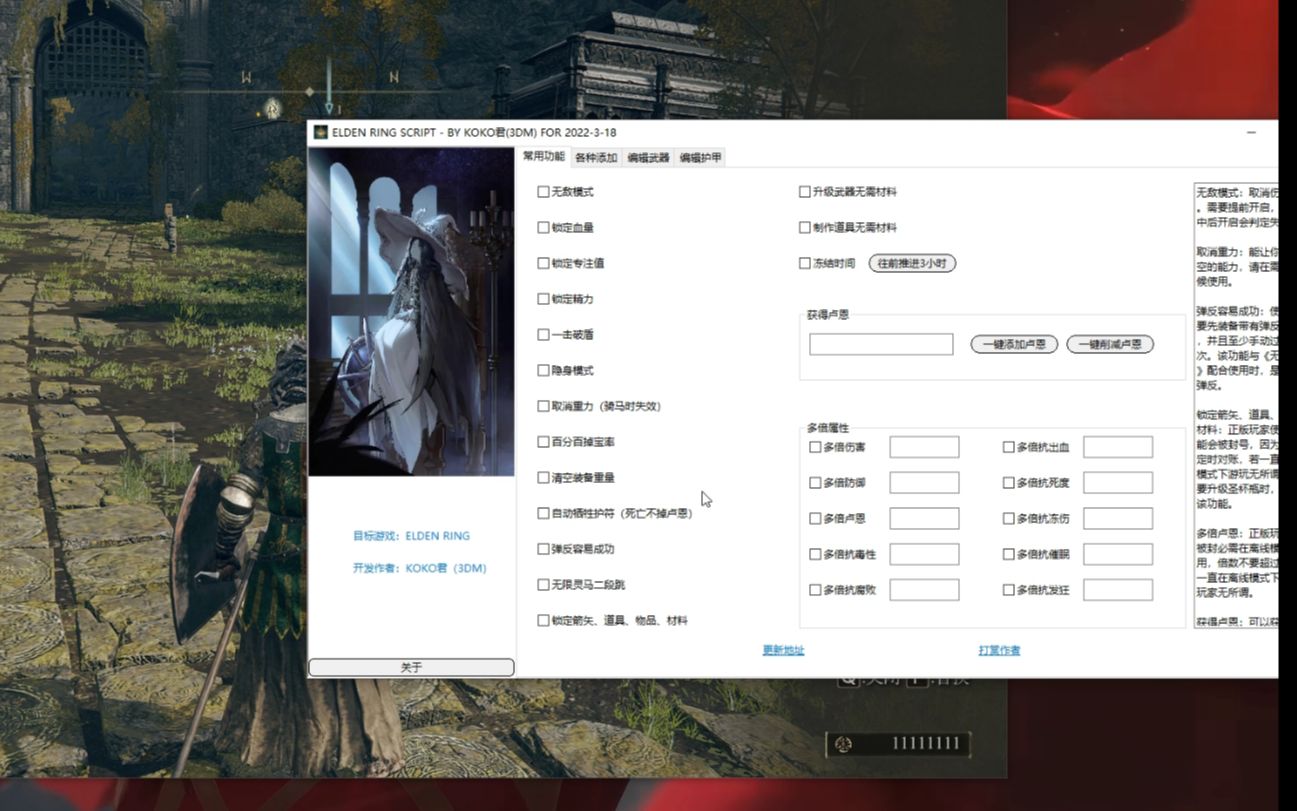
Task: Minimize the Elden Ring script window
Action: pos(1252,133)
